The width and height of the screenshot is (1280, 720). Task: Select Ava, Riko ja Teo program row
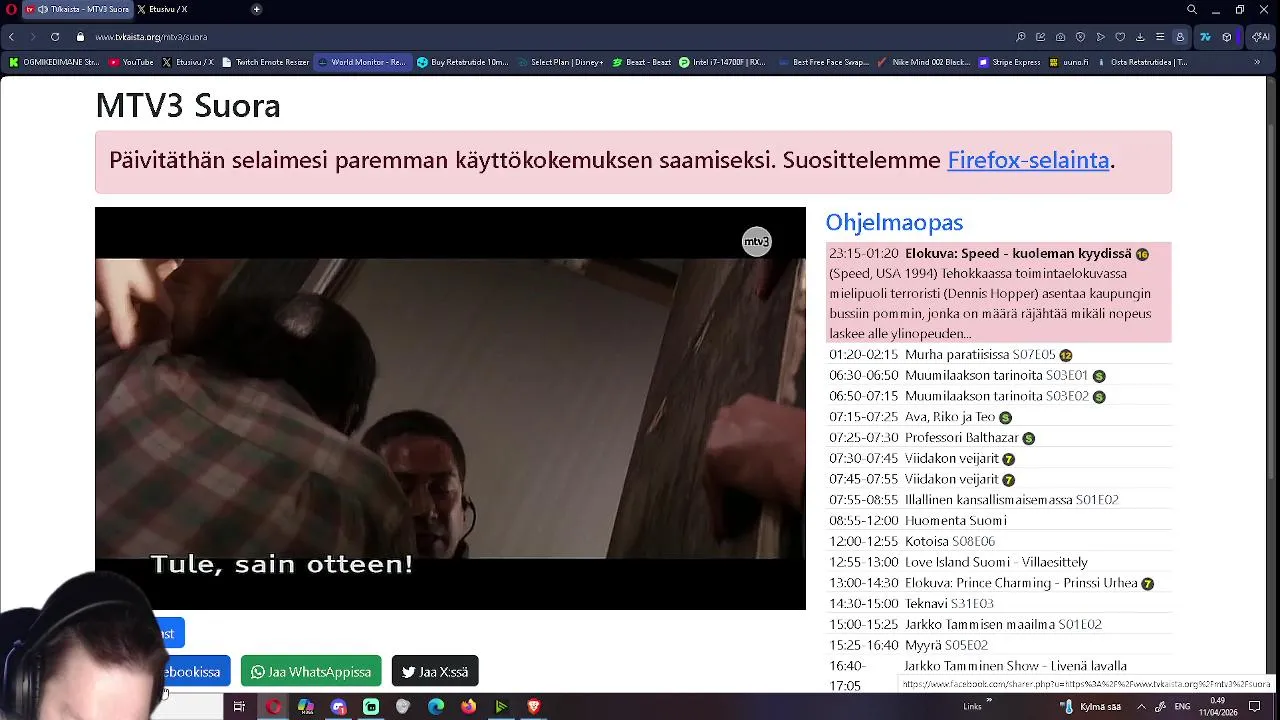tap(998, 417)
